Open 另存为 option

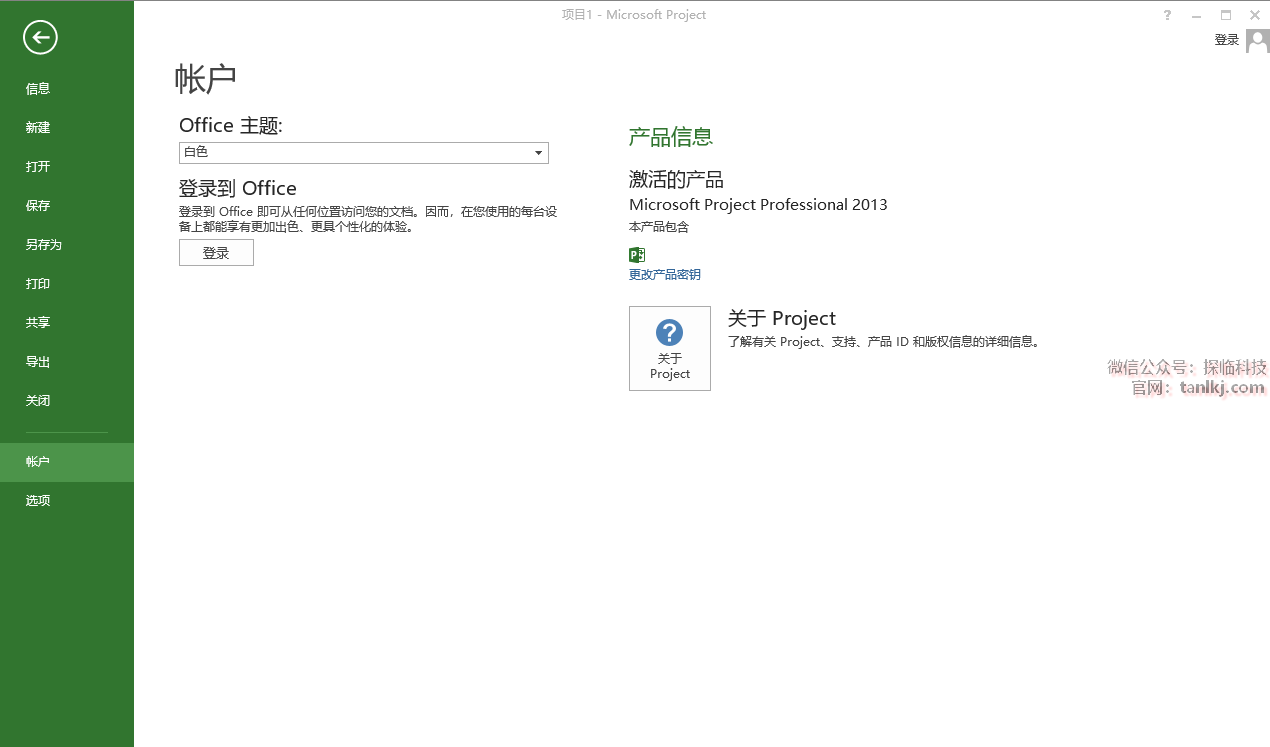67,244
